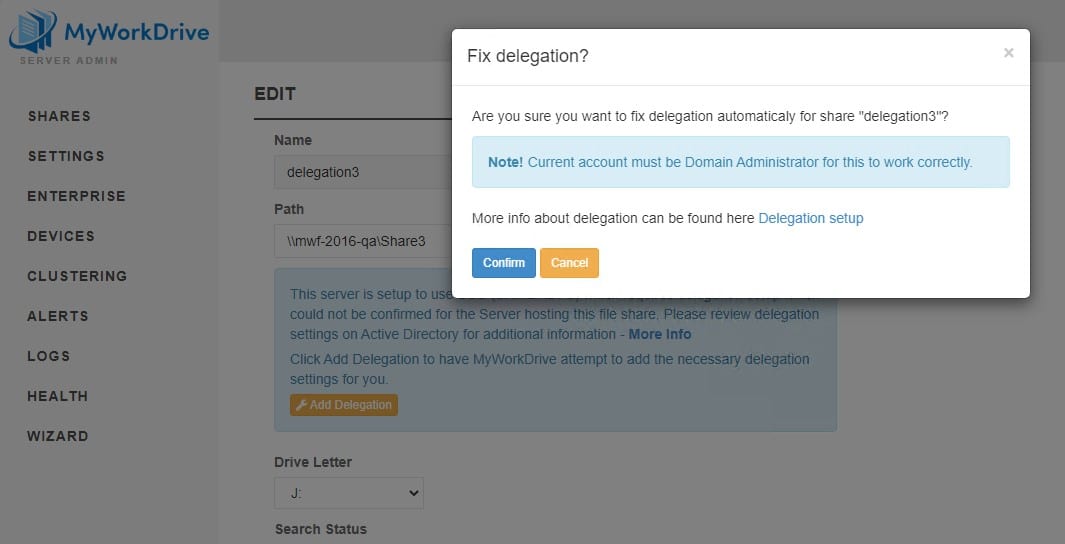Check server Health page
The width and height of the screenshot is (1065, 544).
[57, 396]
